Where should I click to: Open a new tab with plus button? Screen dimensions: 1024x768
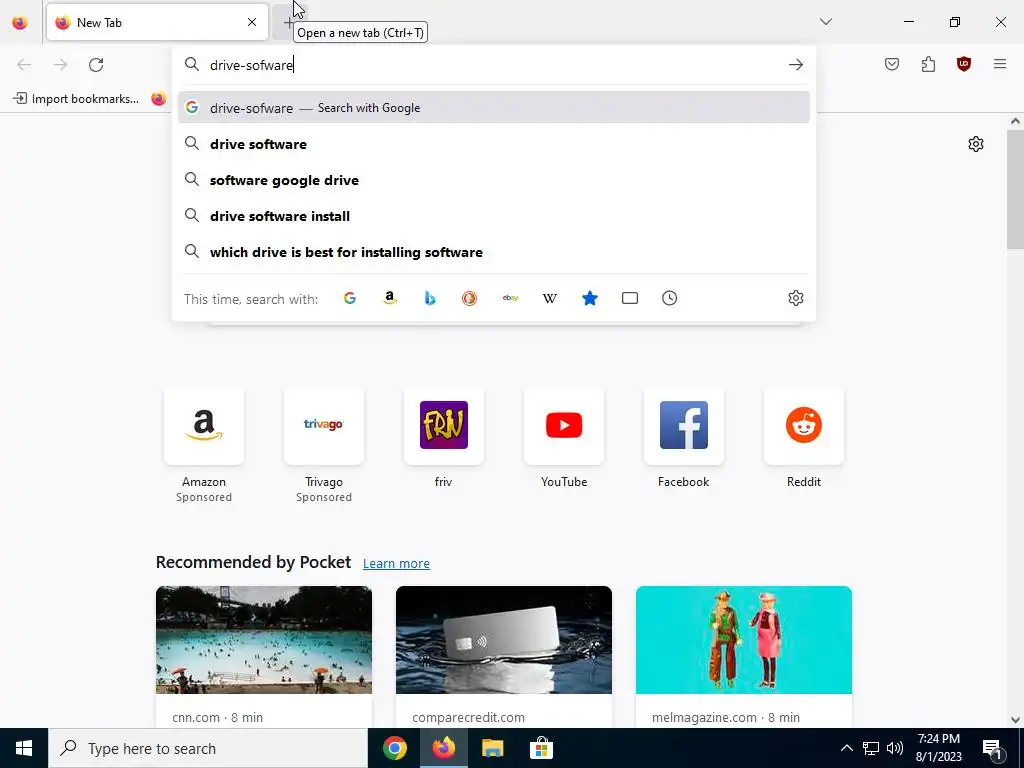click(288, 23)
